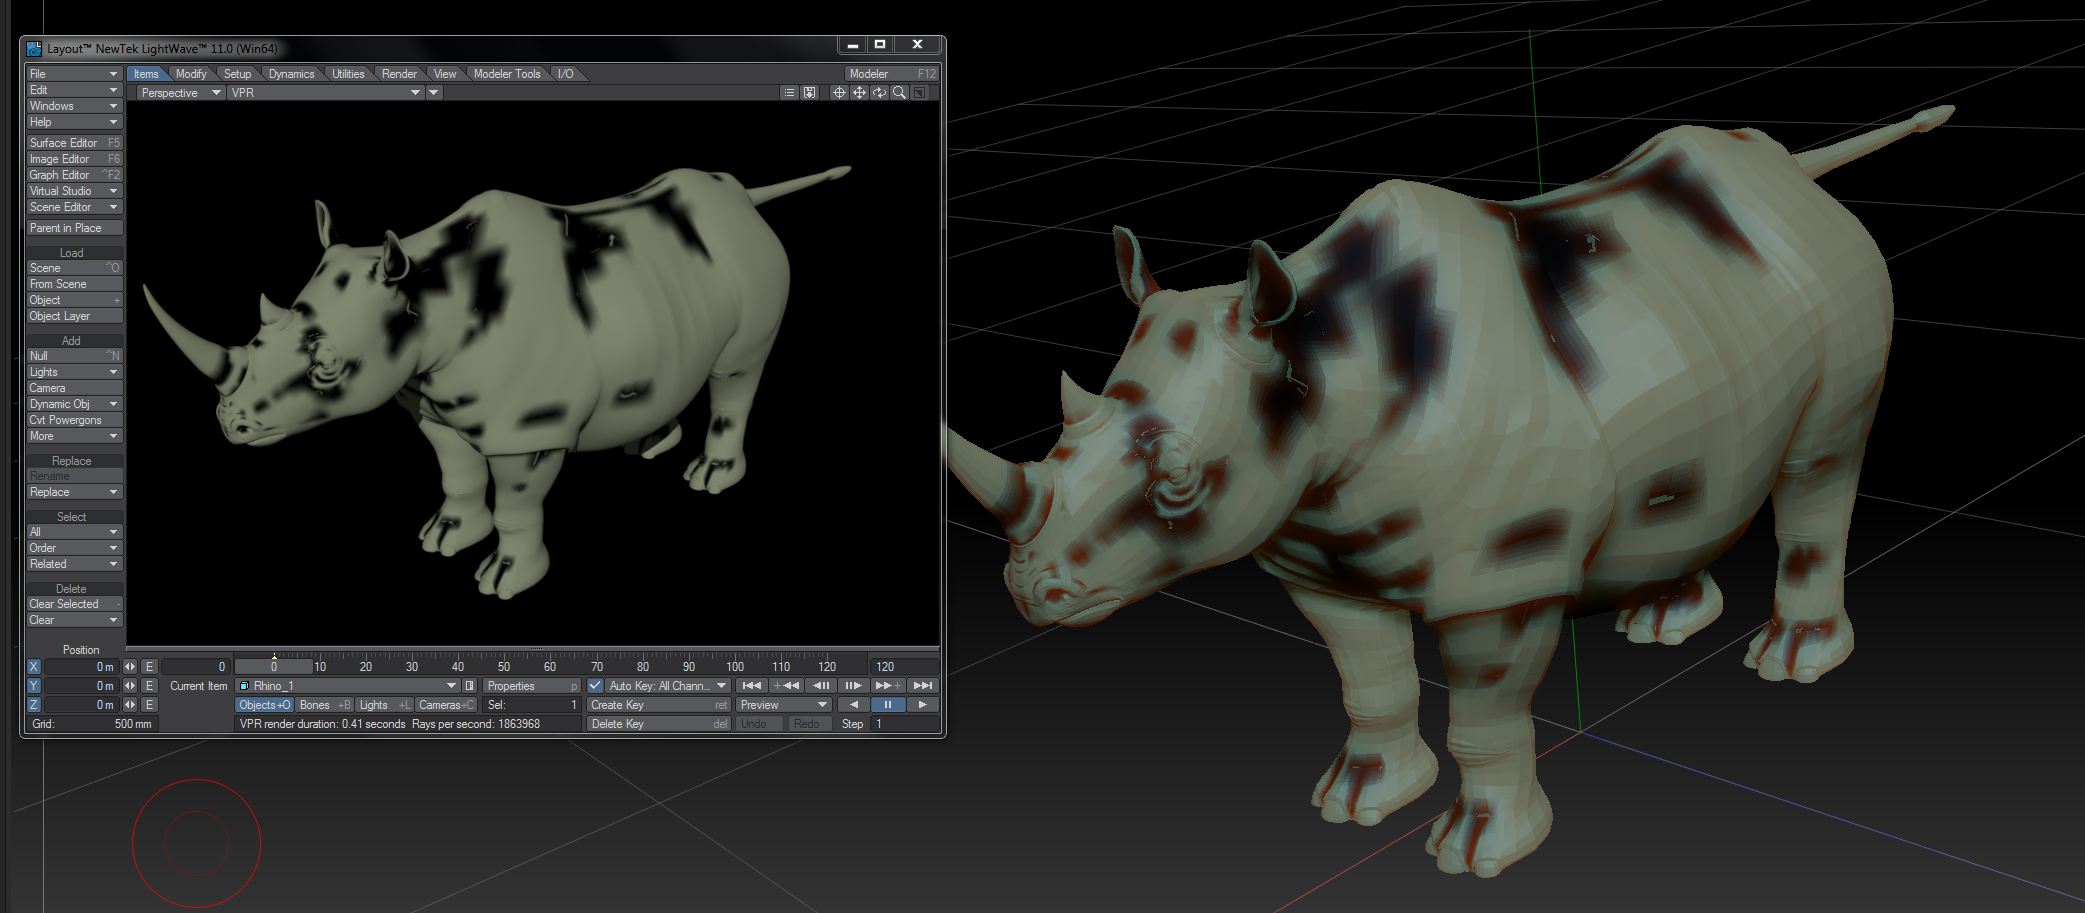2085x913 pixels.
Task: Click the center view crosshair icon
Action: pos(839,93)
